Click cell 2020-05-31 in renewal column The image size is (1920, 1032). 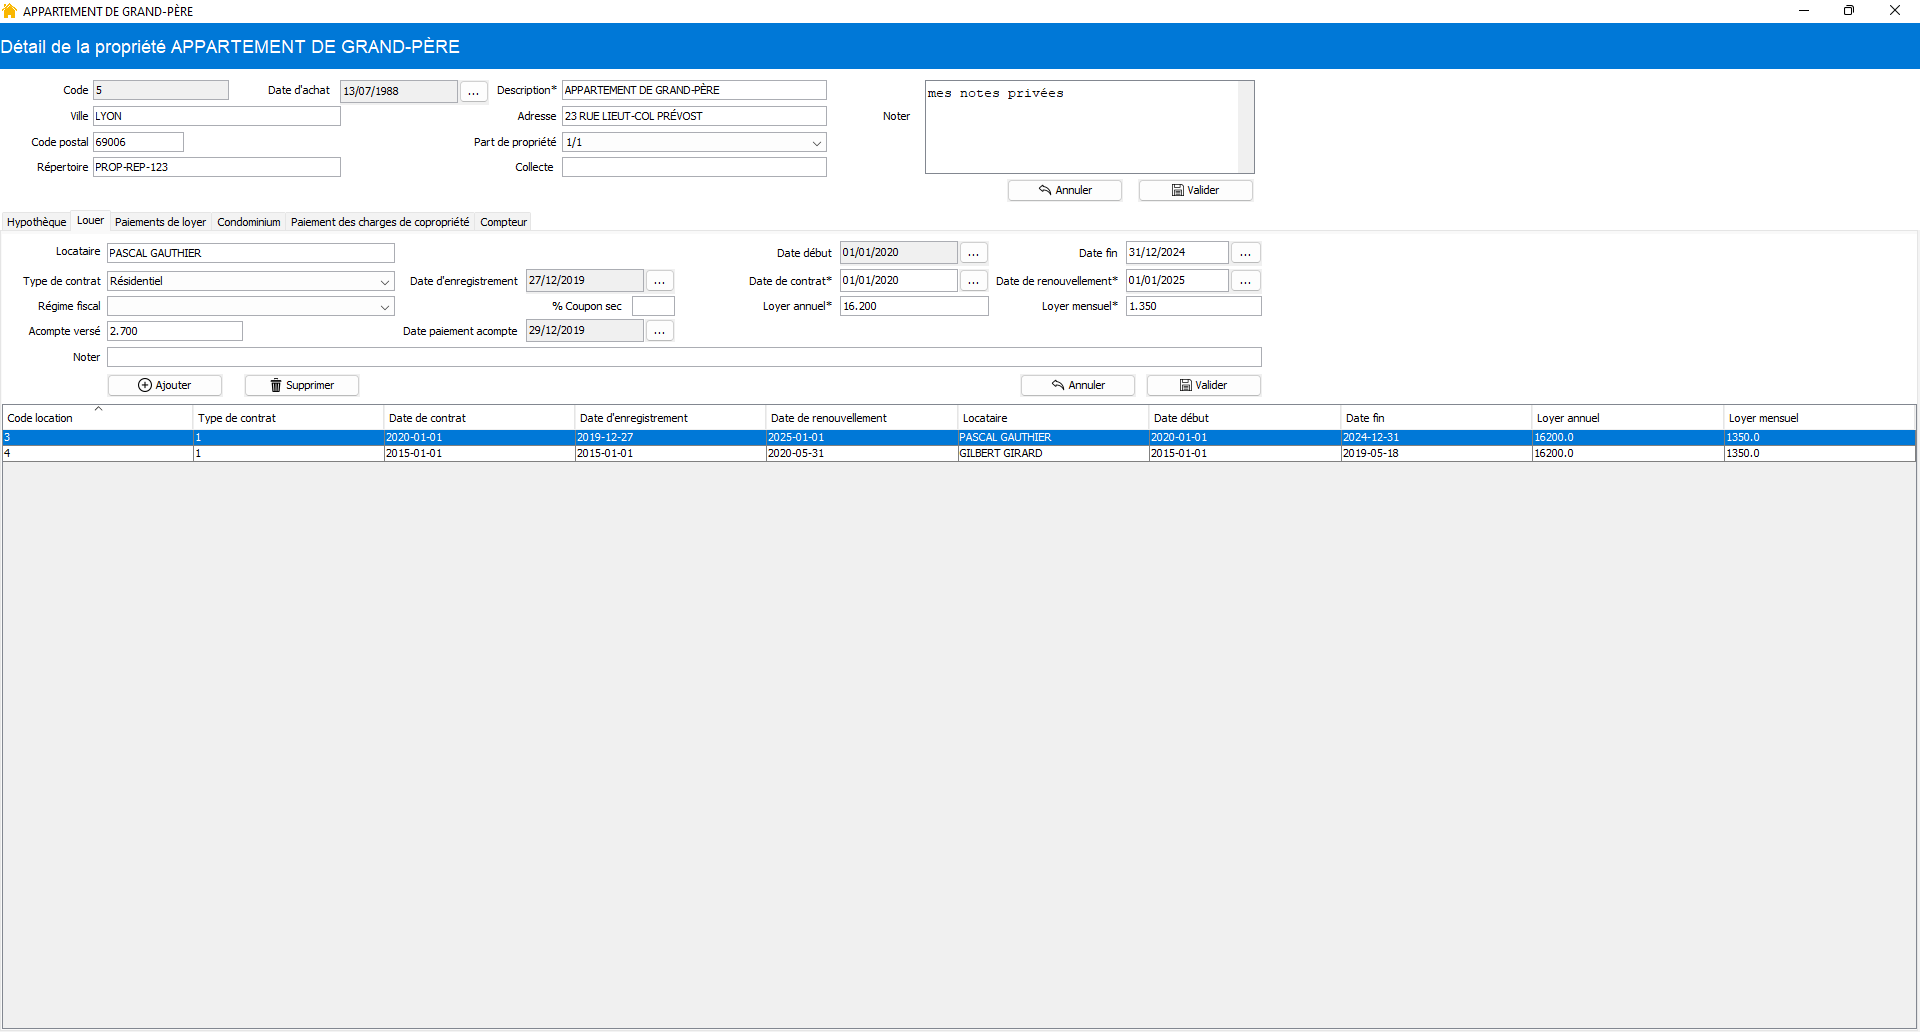(x=862, y=454)
